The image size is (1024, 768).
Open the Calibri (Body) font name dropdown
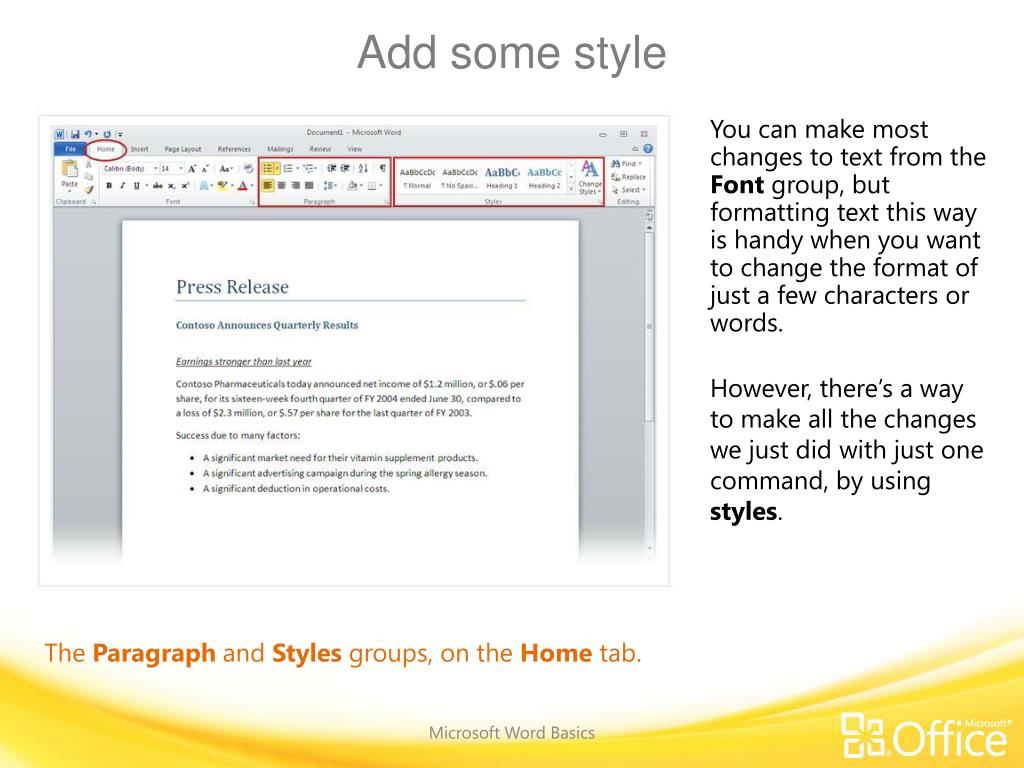(155, 168)
